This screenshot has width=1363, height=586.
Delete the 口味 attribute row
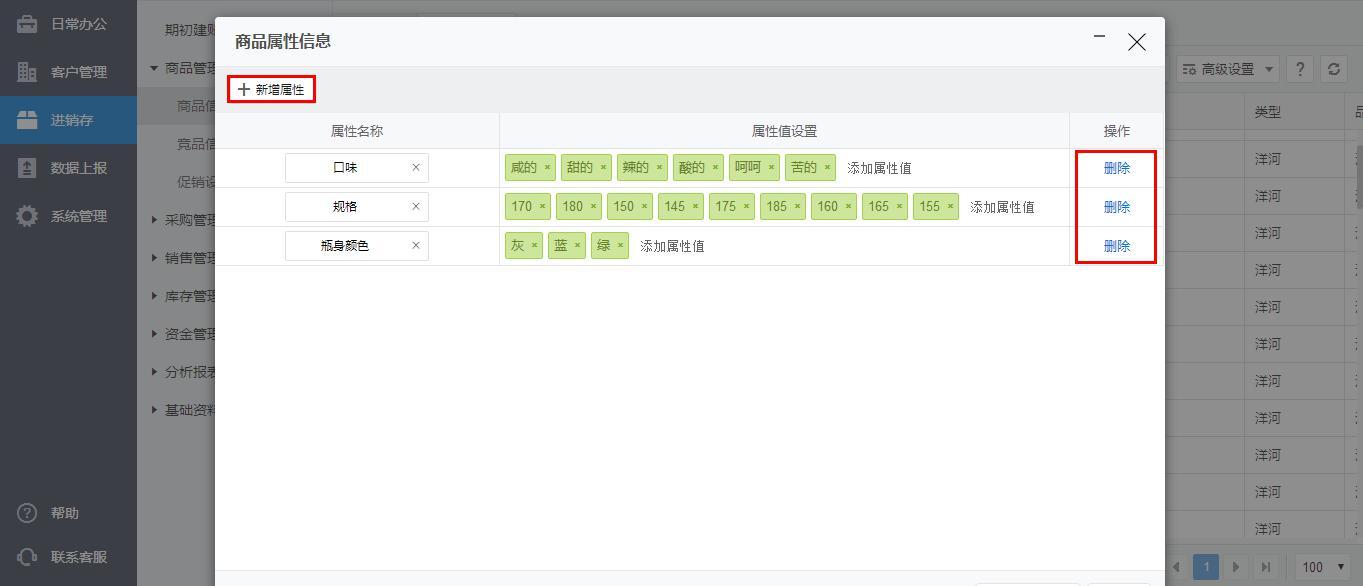point(1116,168)
